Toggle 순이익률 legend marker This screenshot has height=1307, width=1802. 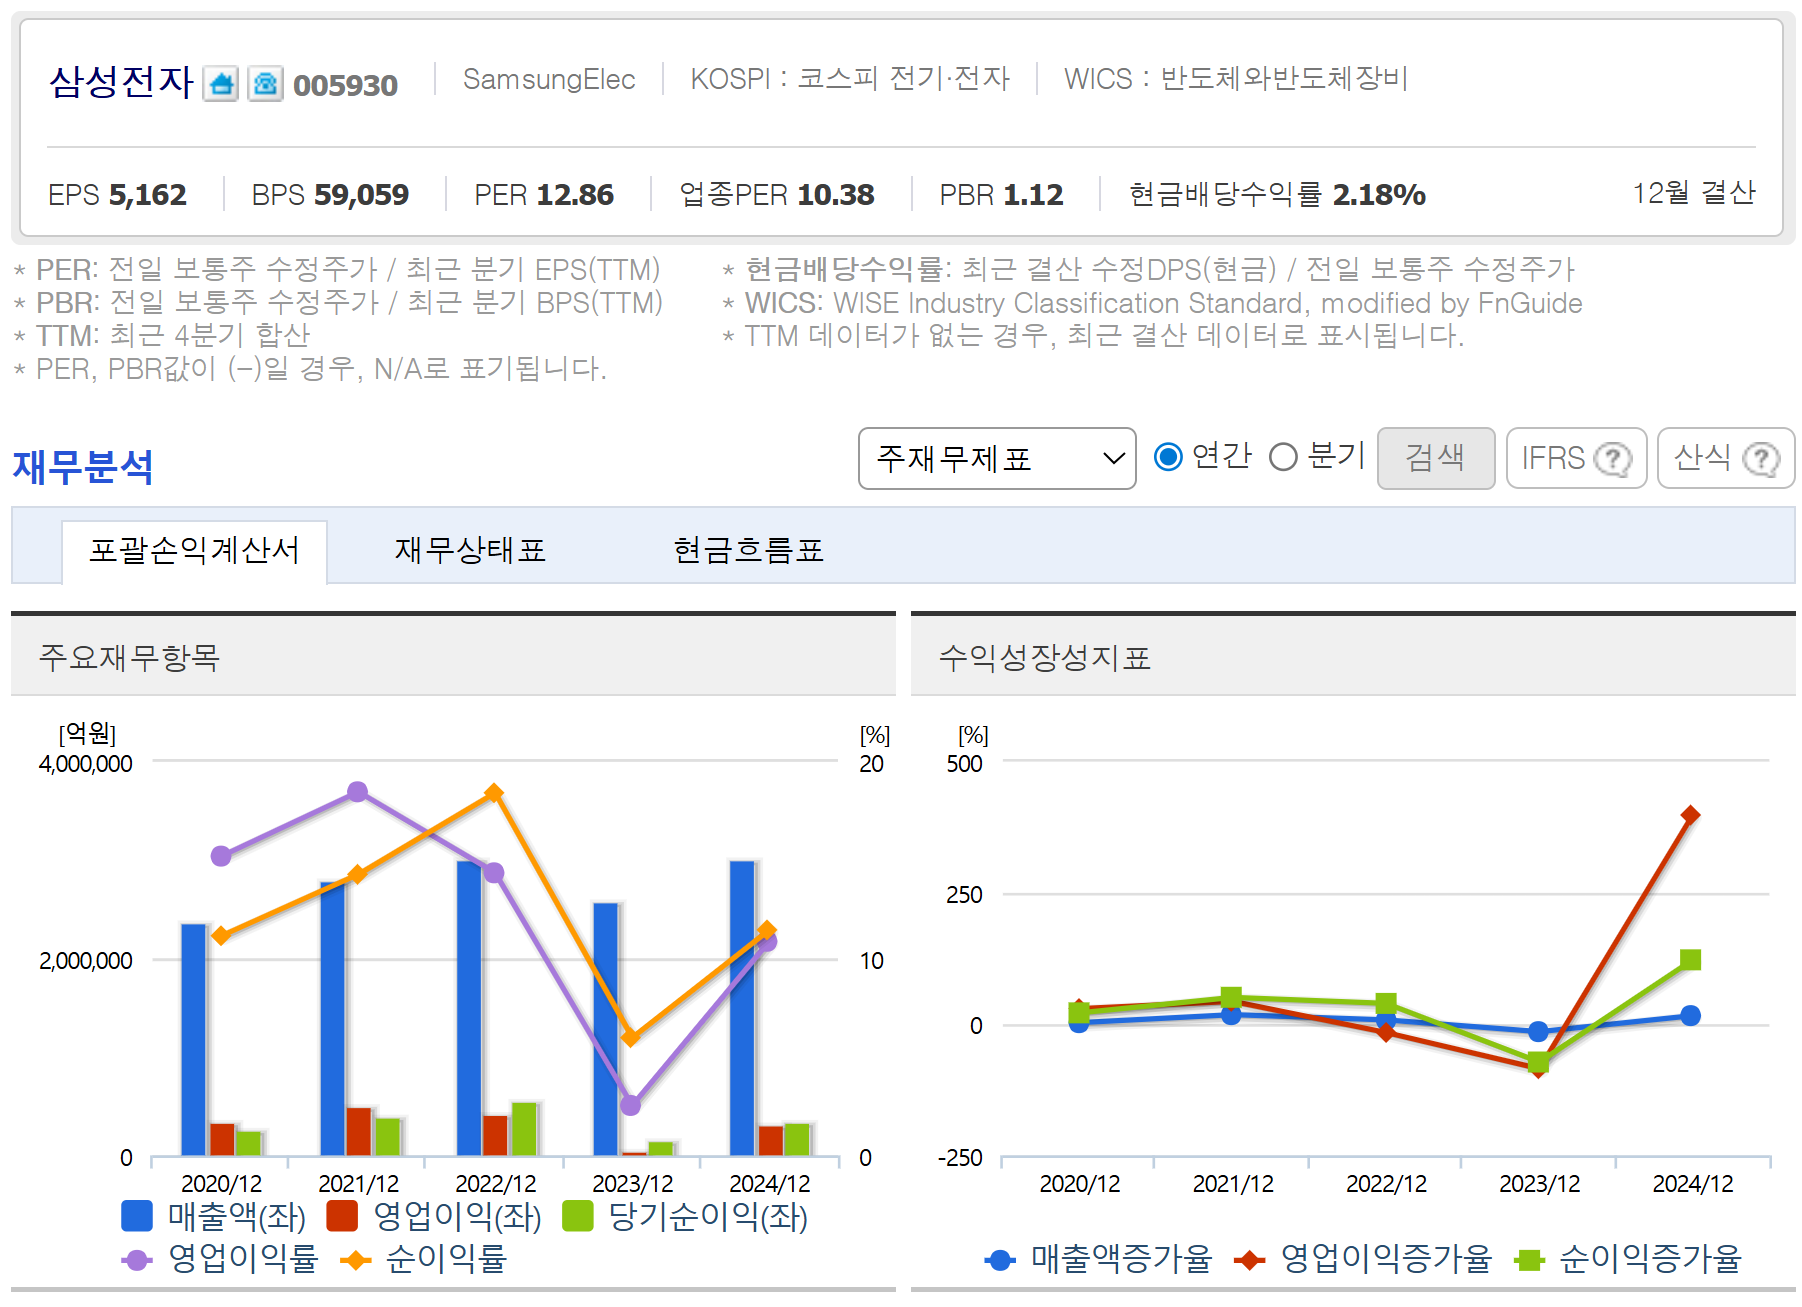pyautogui.click(x=355, y=1260)
